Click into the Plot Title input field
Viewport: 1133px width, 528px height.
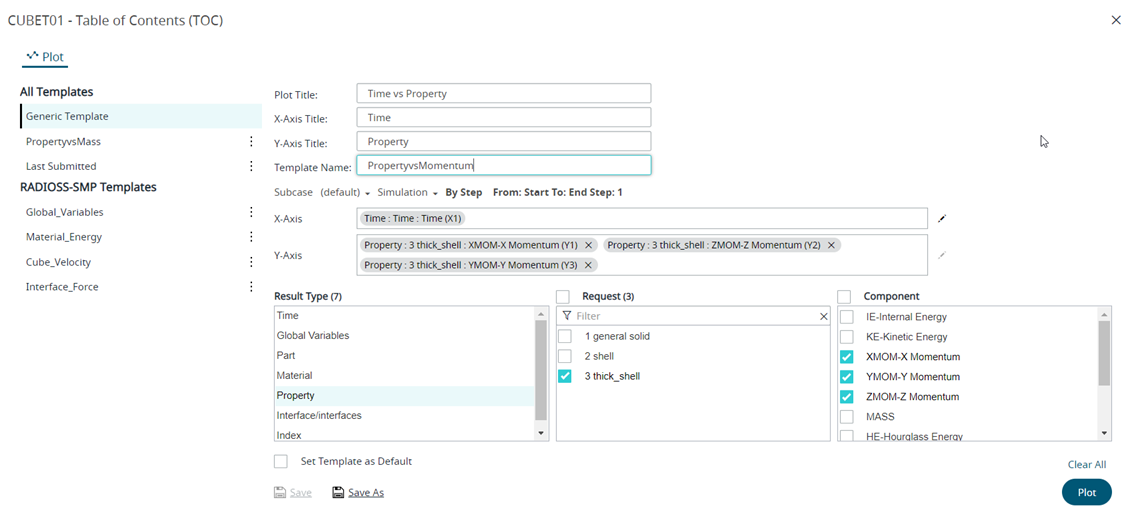point(503,94)
